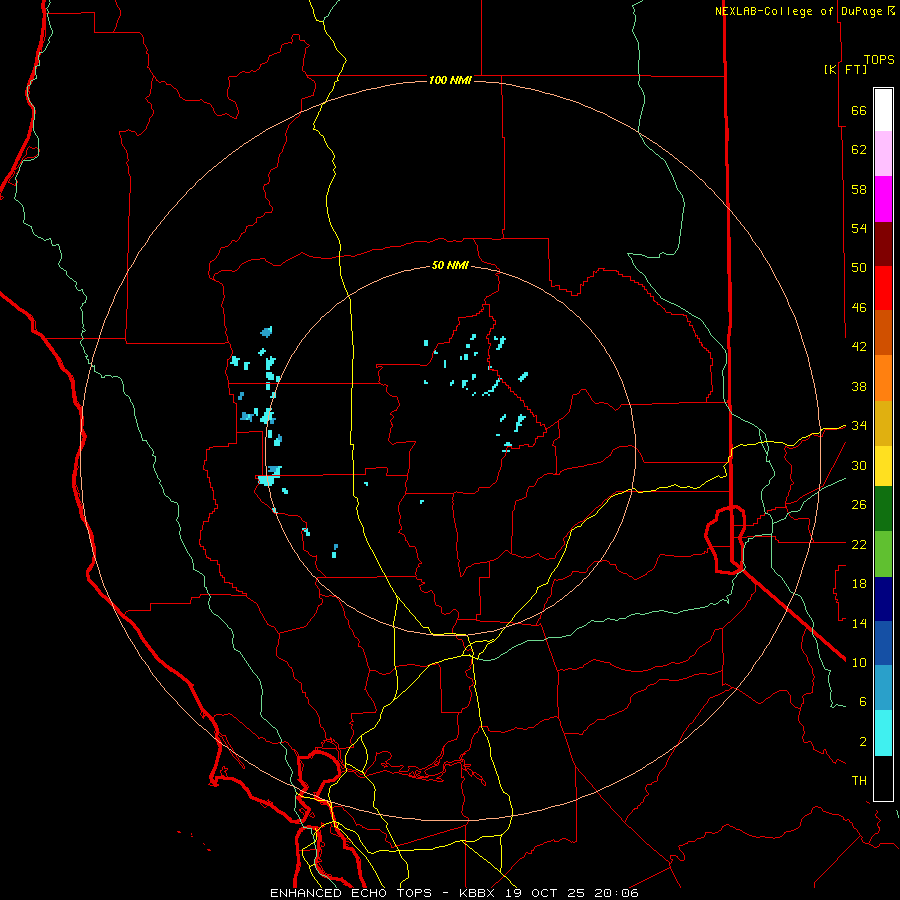Click the TH threshold label
The image size is (900, 900).
pyautogui.click(x=859, y=781)
